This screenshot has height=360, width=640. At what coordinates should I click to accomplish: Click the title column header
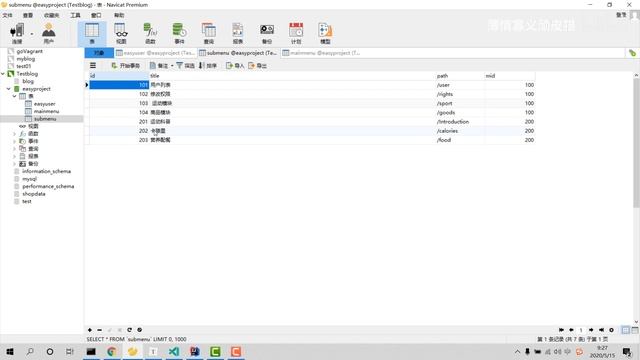[x=292, y=76]
